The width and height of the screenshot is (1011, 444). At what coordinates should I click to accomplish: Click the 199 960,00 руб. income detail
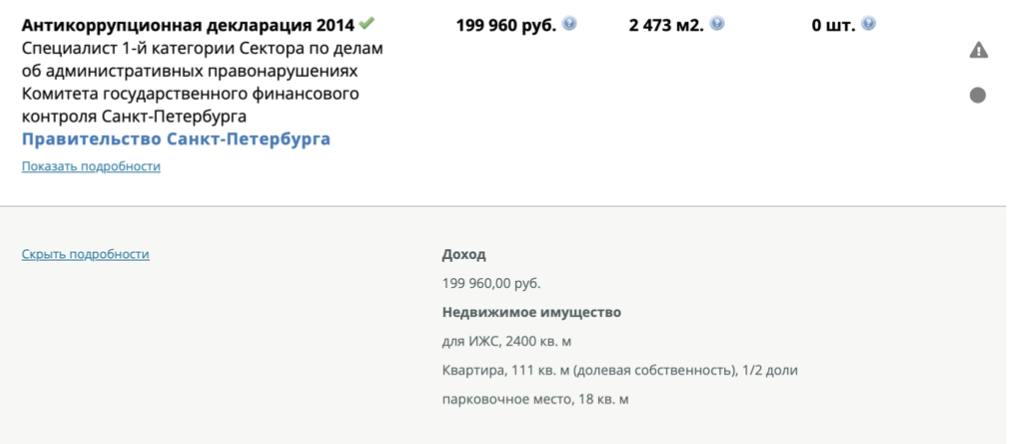click(x=491, y=283)
